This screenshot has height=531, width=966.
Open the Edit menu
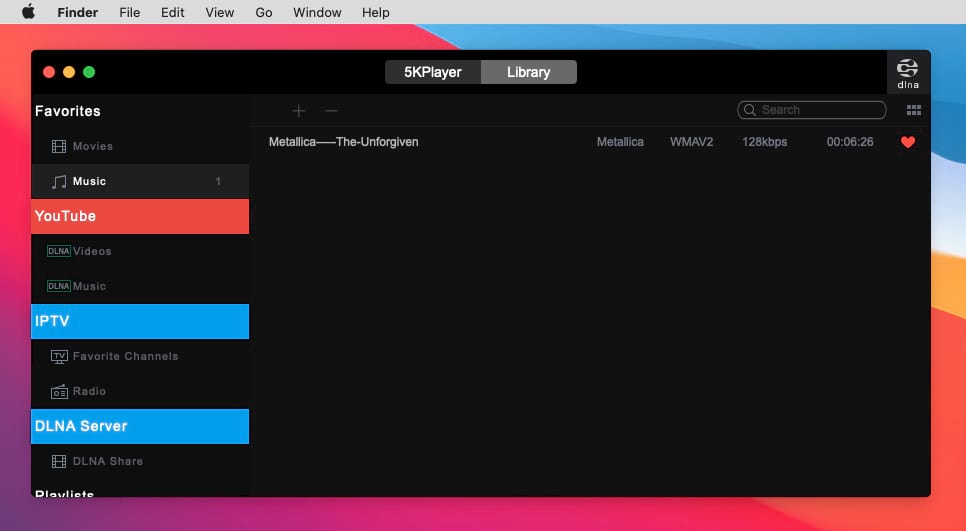pyautogui.click(x=172, y=12)
